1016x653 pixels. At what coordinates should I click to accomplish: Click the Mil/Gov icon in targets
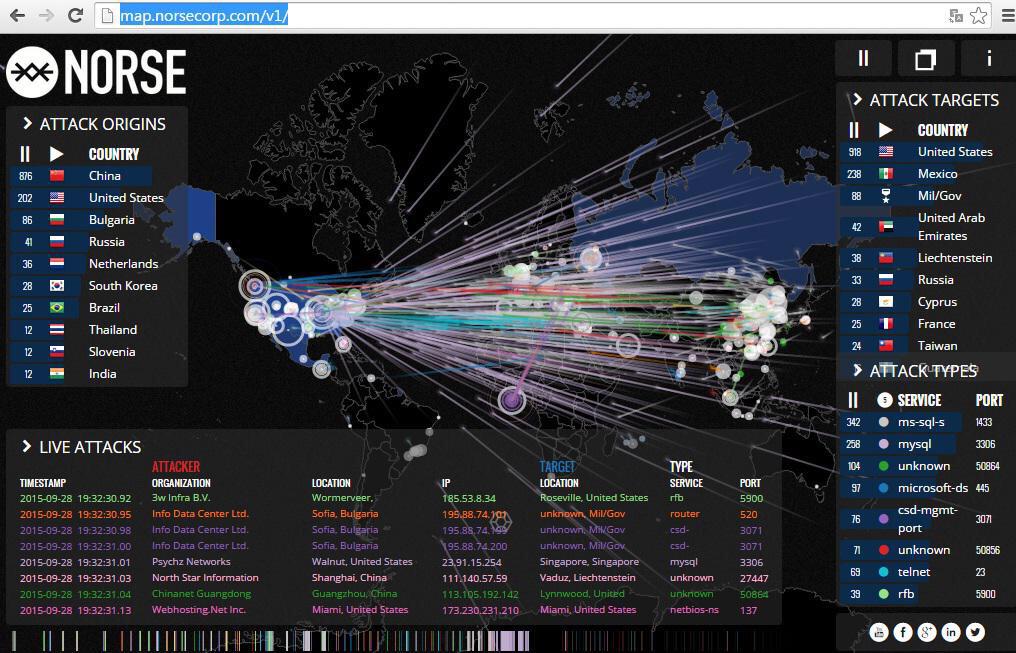point(886,196)
